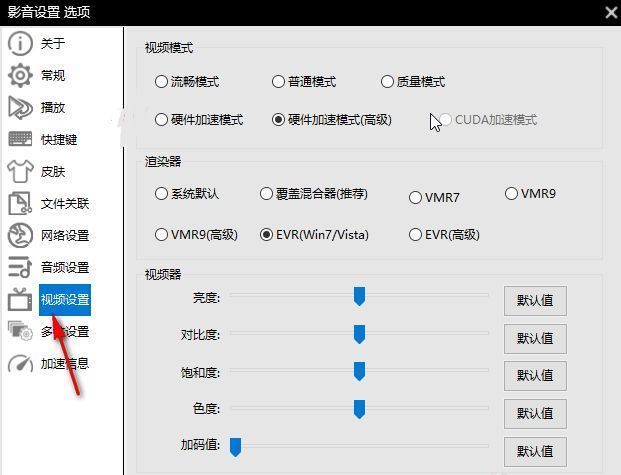Open 文件关联 file icon section
The height and width of the screenshot is (475, 621).
point(20,204)
